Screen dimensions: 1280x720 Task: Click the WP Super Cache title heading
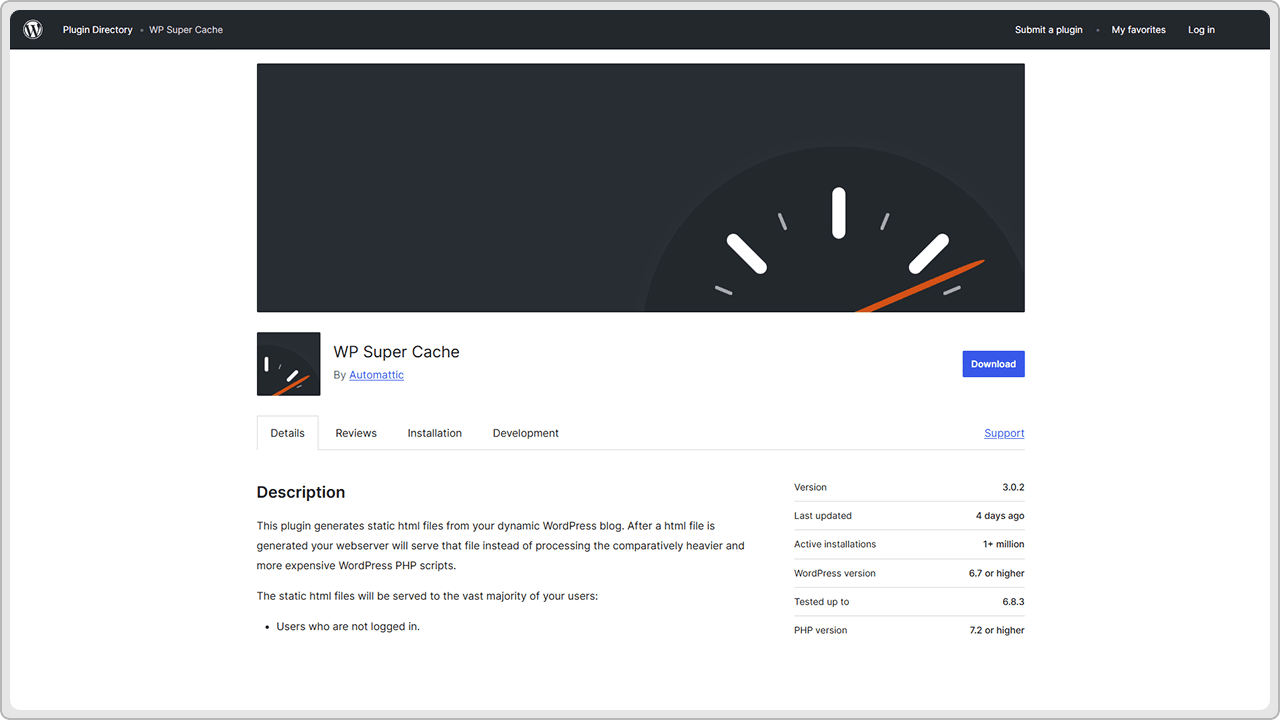pyautogui.click(x=396, y=352)
